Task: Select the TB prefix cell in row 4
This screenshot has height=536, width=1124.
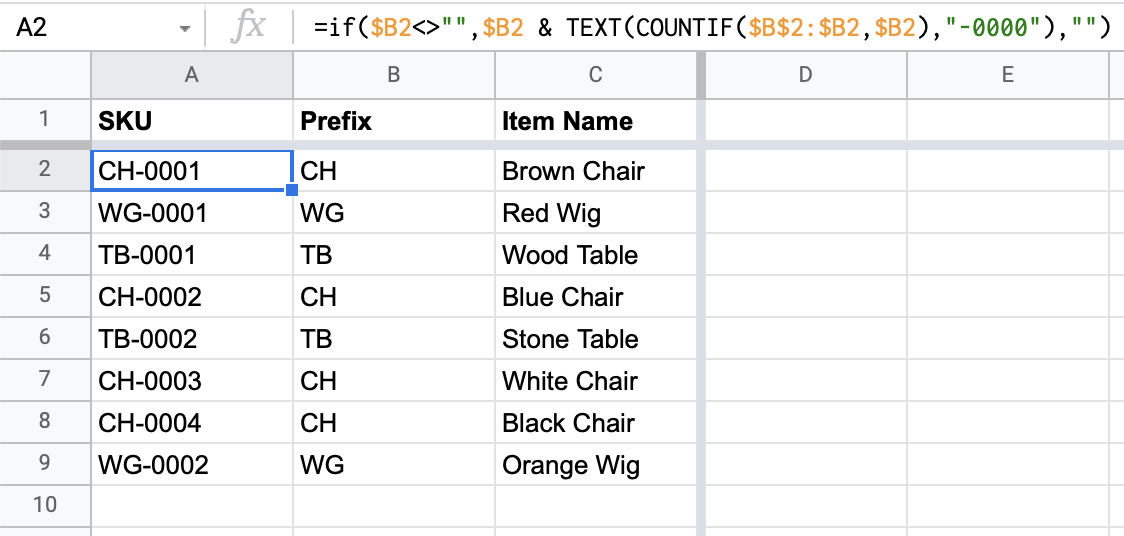Action: click(x=394, y=255)
